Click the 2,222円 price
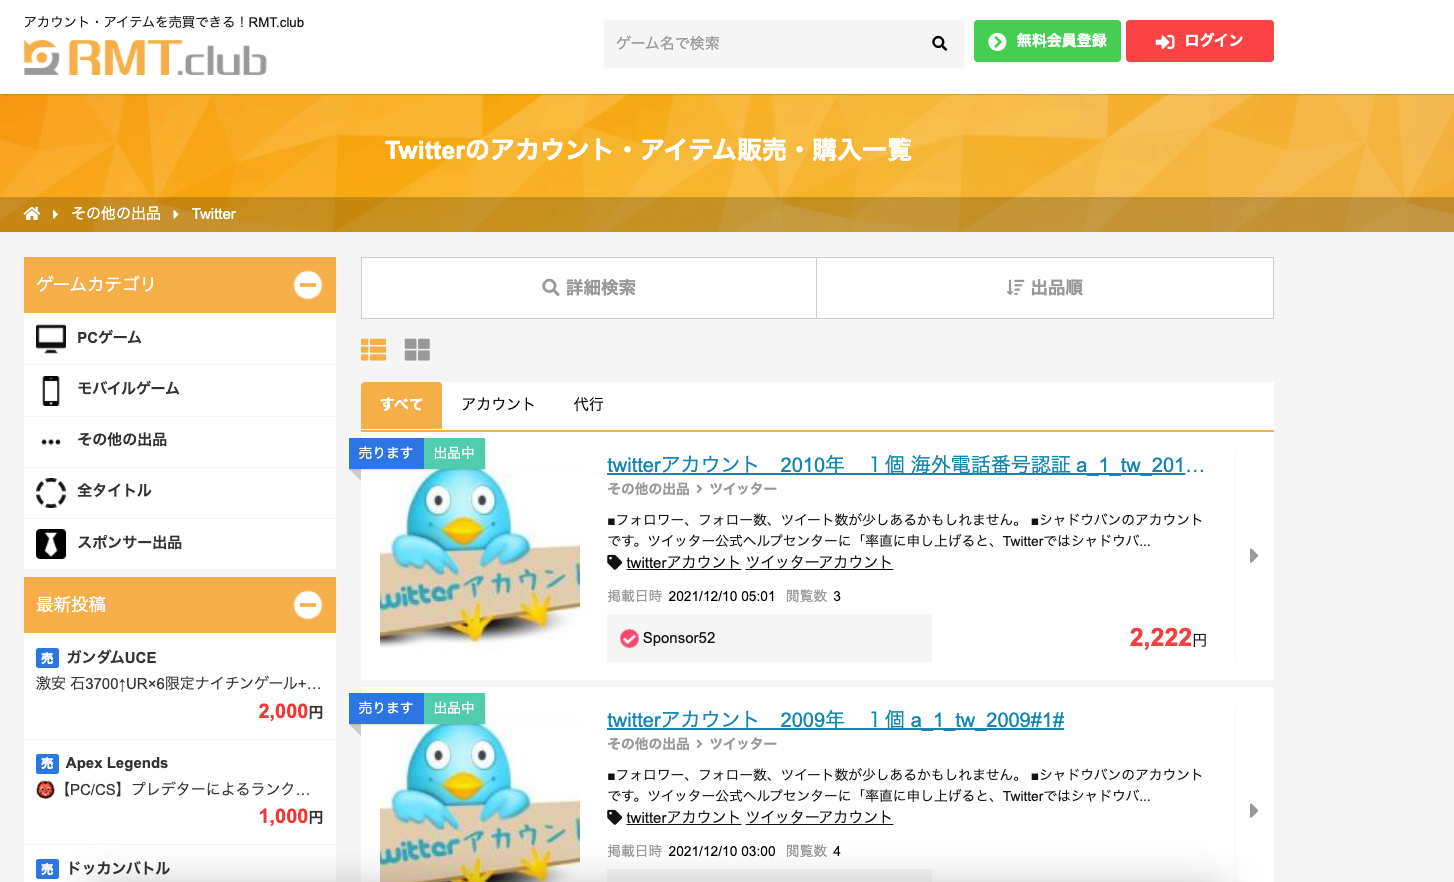Screen dimensions: 1454x882 click(1168, 638)
